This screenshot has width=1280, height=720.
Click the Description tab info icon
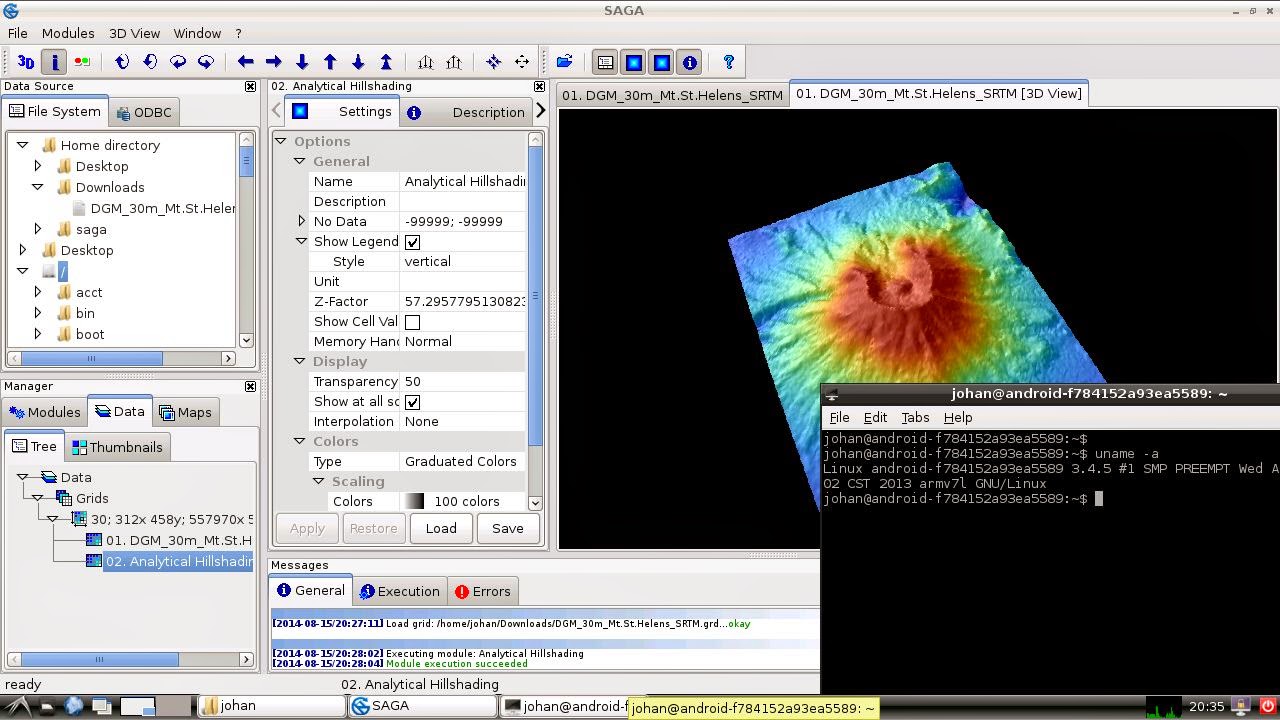click(x=414, y=112)
